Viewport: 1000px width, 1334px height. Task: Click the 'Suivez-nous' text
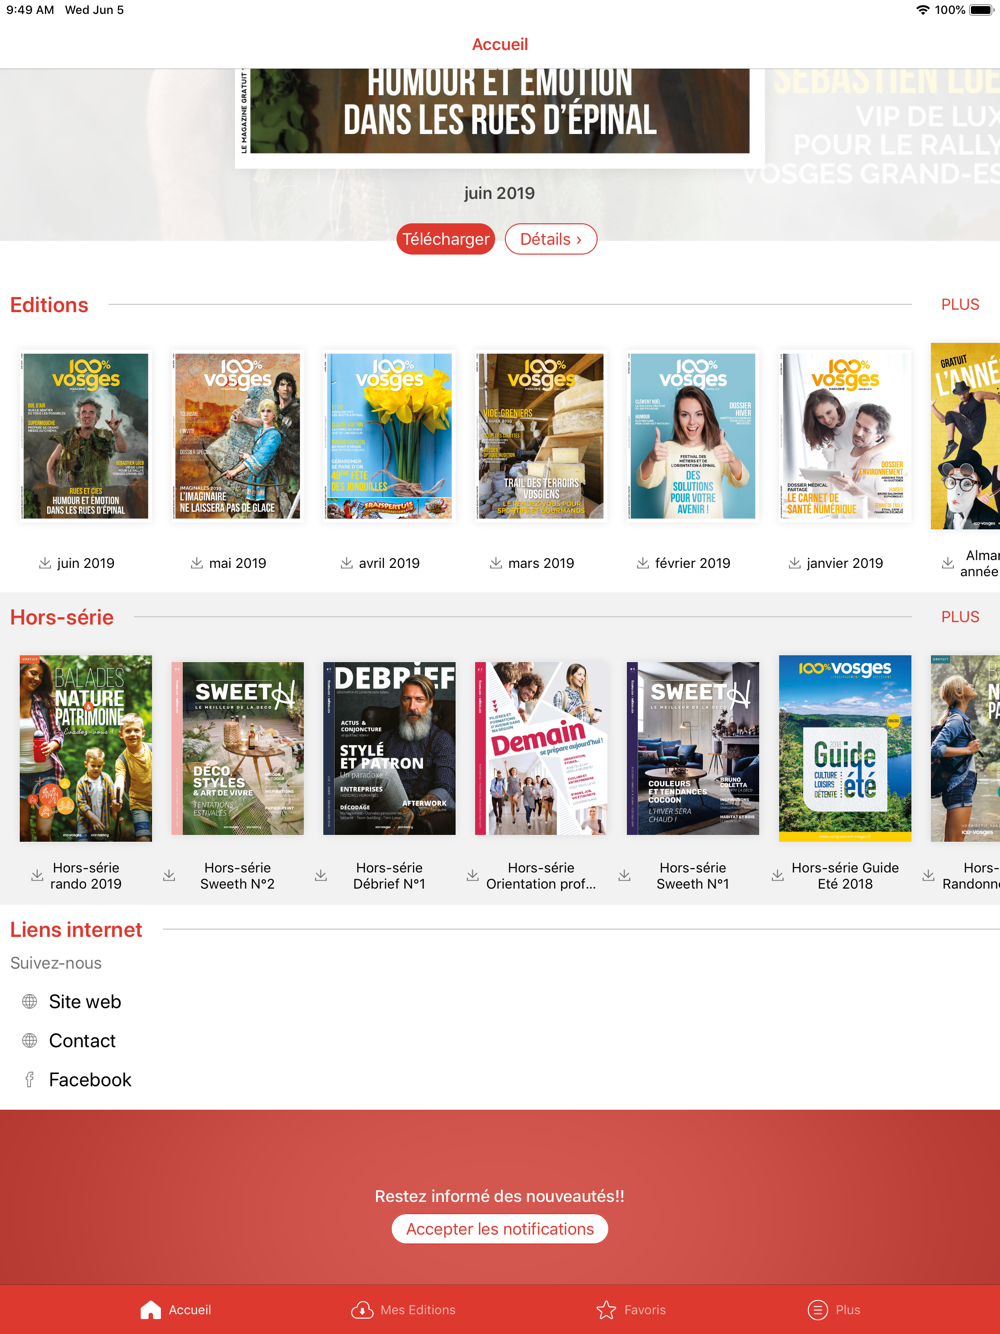point(56,963)
